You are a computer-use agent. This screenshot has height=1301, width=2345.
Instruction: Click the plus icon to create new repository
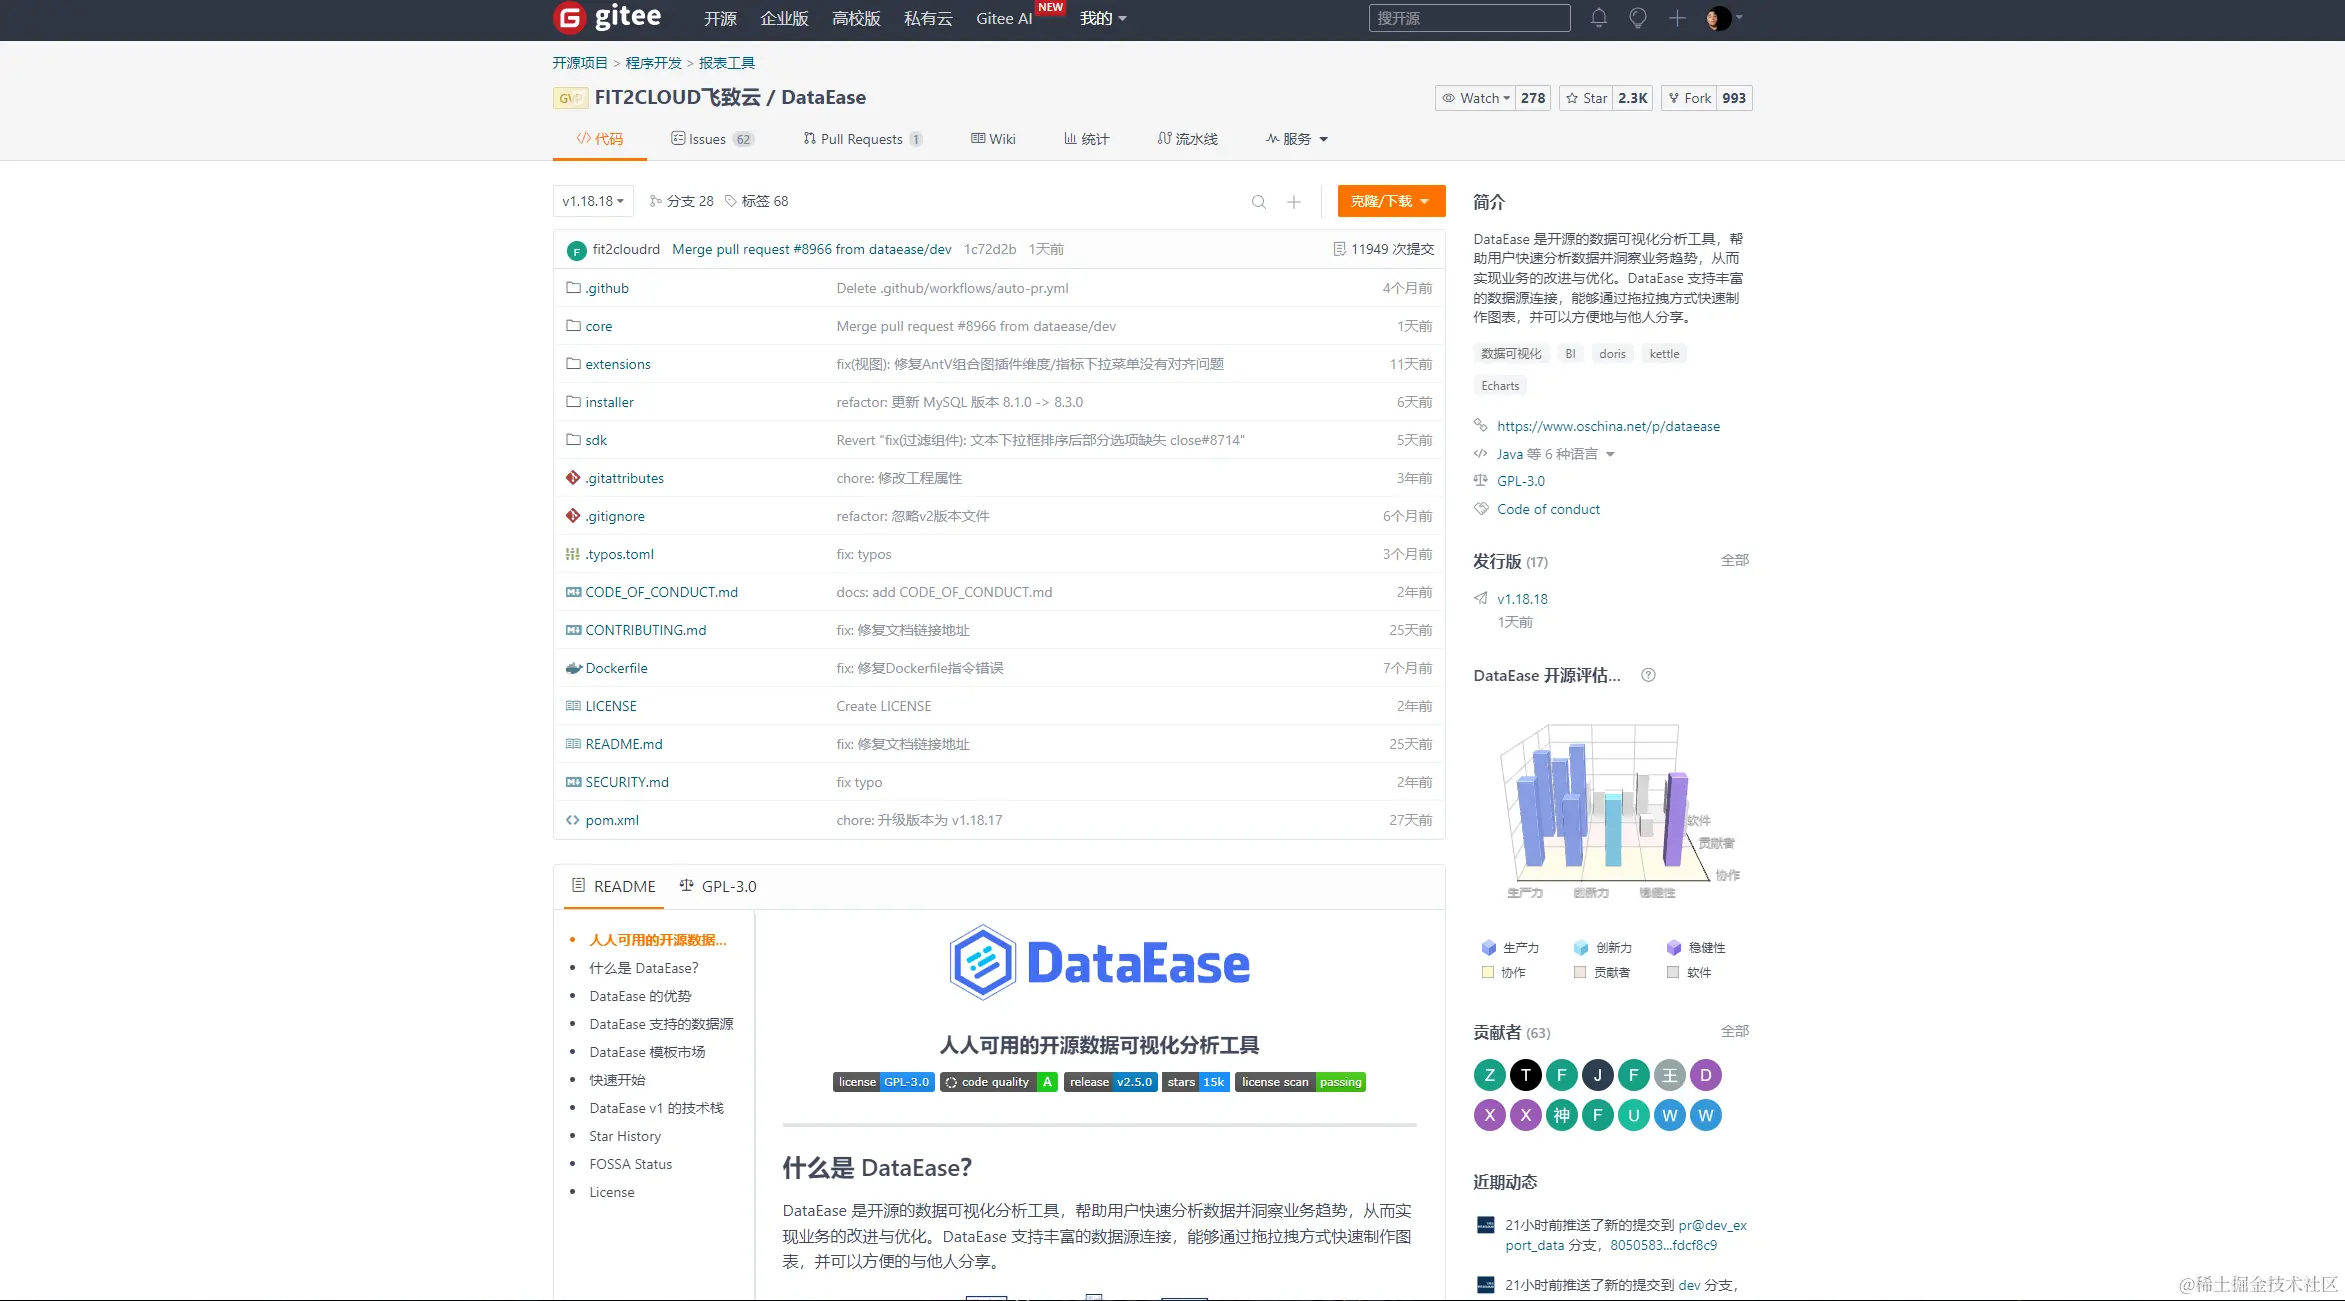(1676, 17)
